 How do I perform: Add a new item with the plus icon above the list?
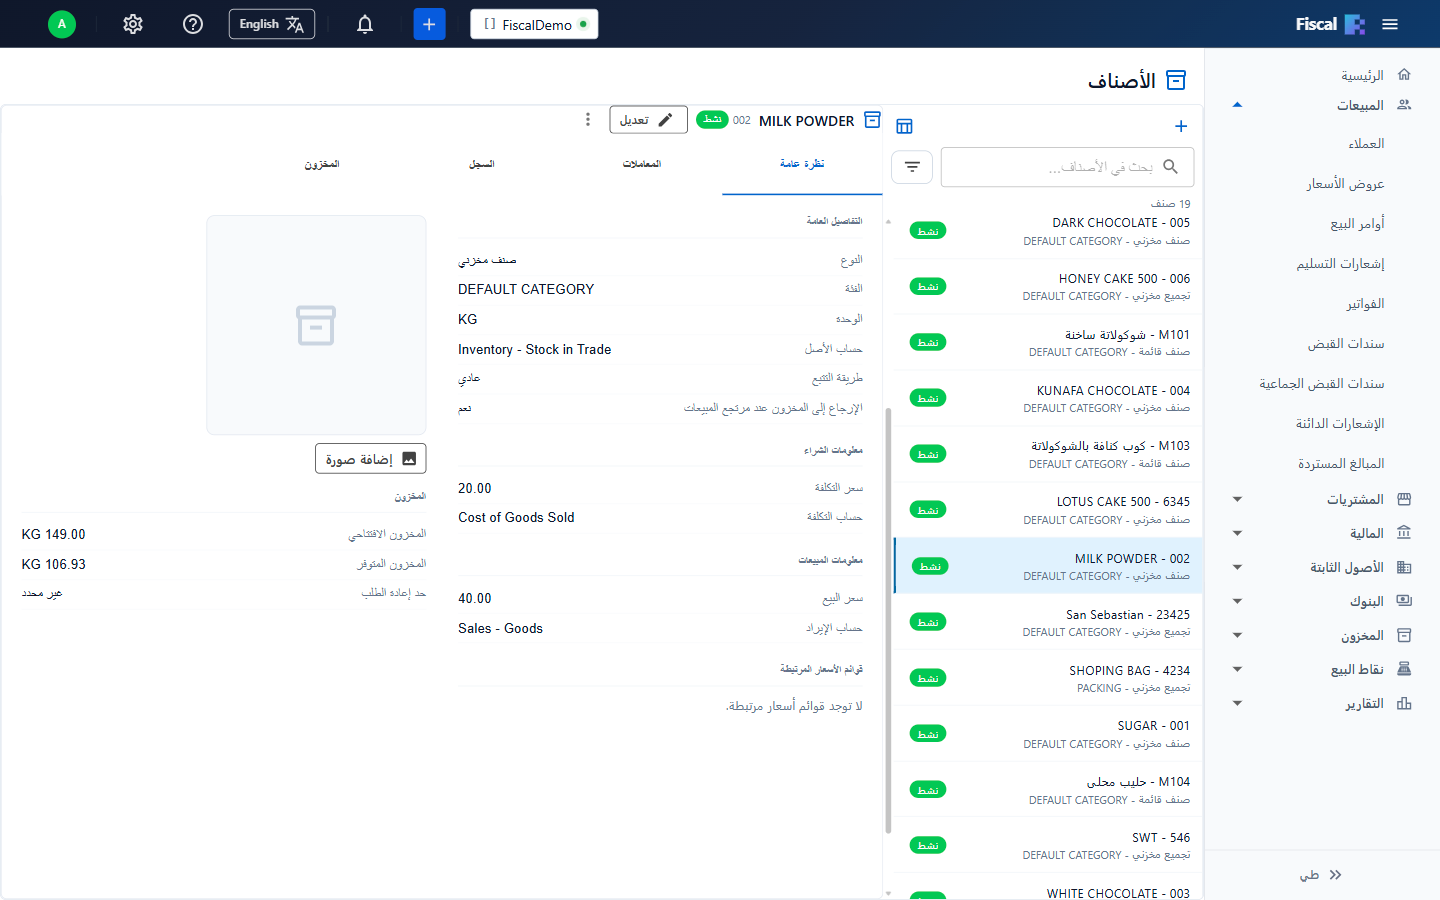(1181, 126)
